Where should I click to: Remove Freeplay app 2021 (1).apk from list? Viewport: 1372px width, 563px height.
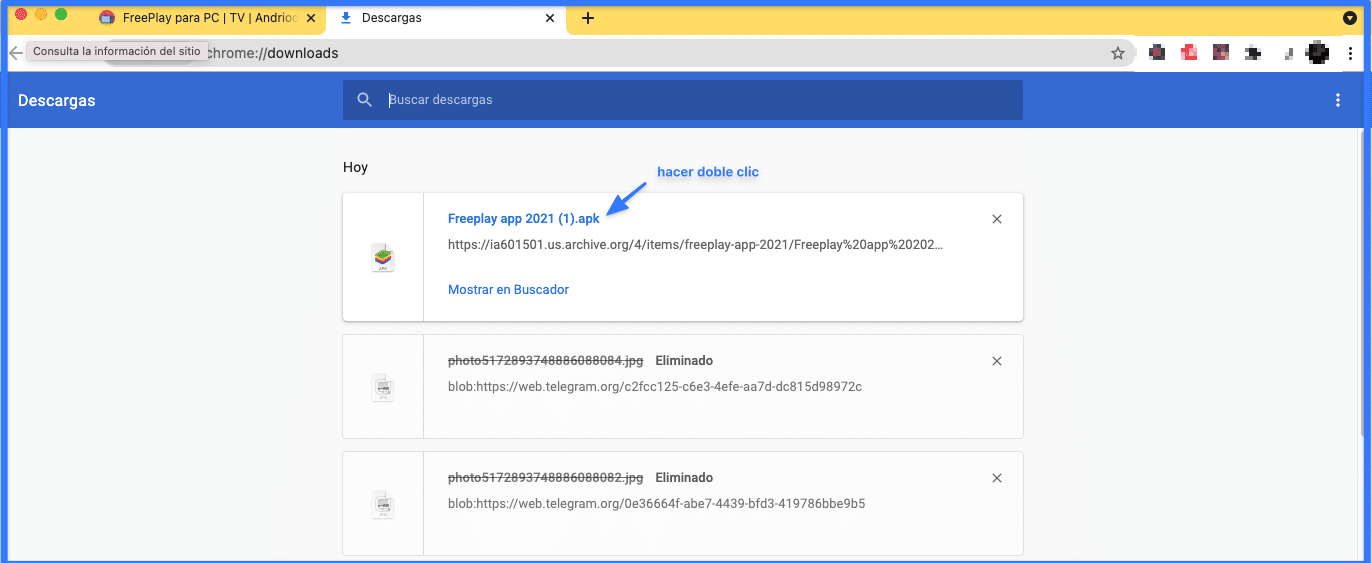(996, 219)
